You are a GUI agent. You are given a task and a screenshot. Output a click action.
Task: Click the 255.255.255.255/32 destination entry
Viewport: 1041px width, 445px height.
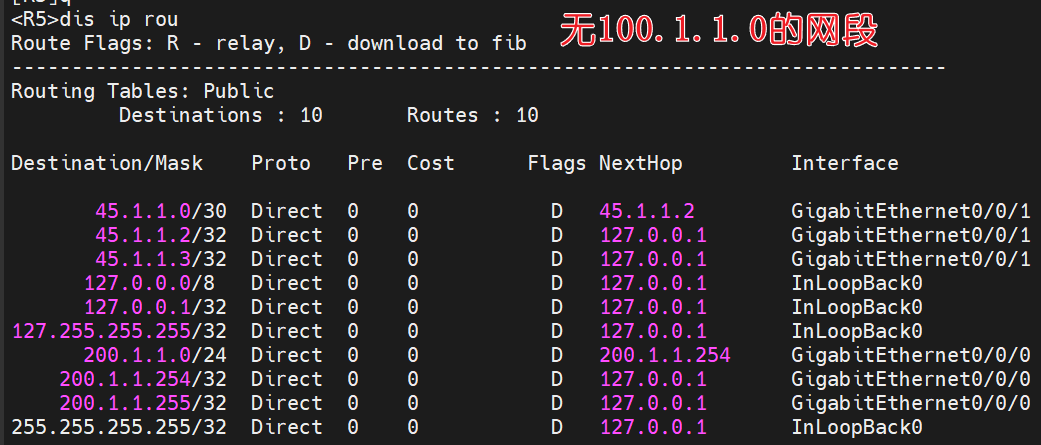(x=119, y=427)
